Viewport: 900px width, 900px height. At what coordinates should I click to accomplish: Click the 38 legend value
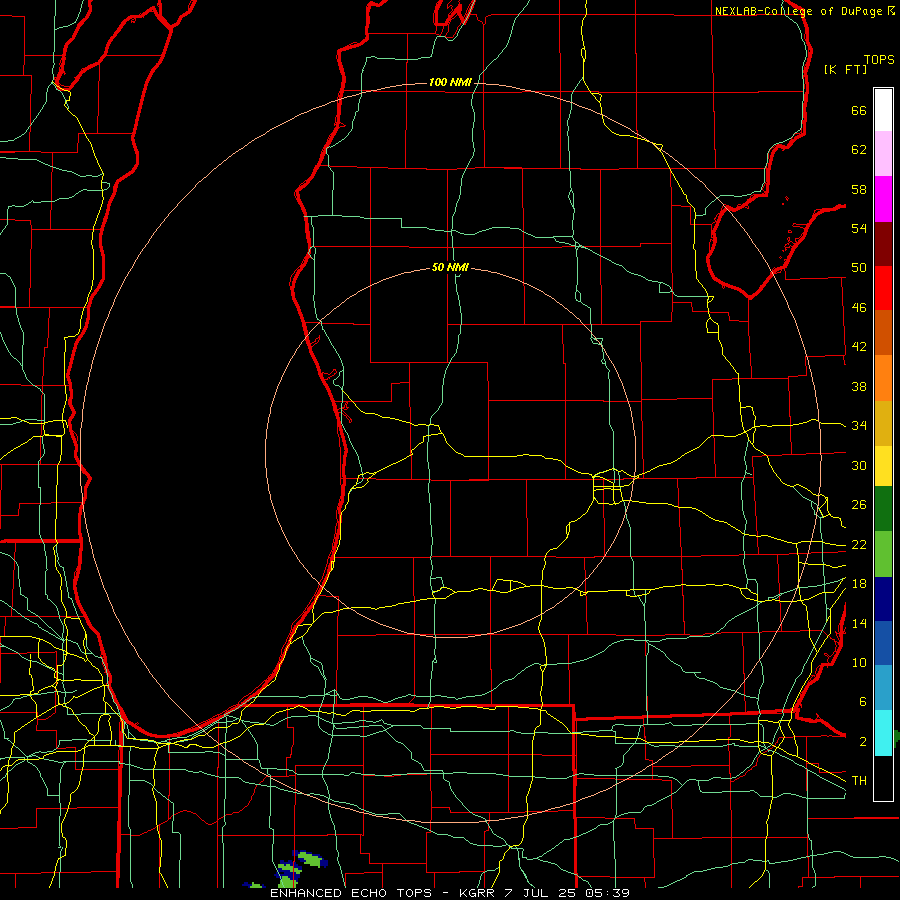coord(859,386)
